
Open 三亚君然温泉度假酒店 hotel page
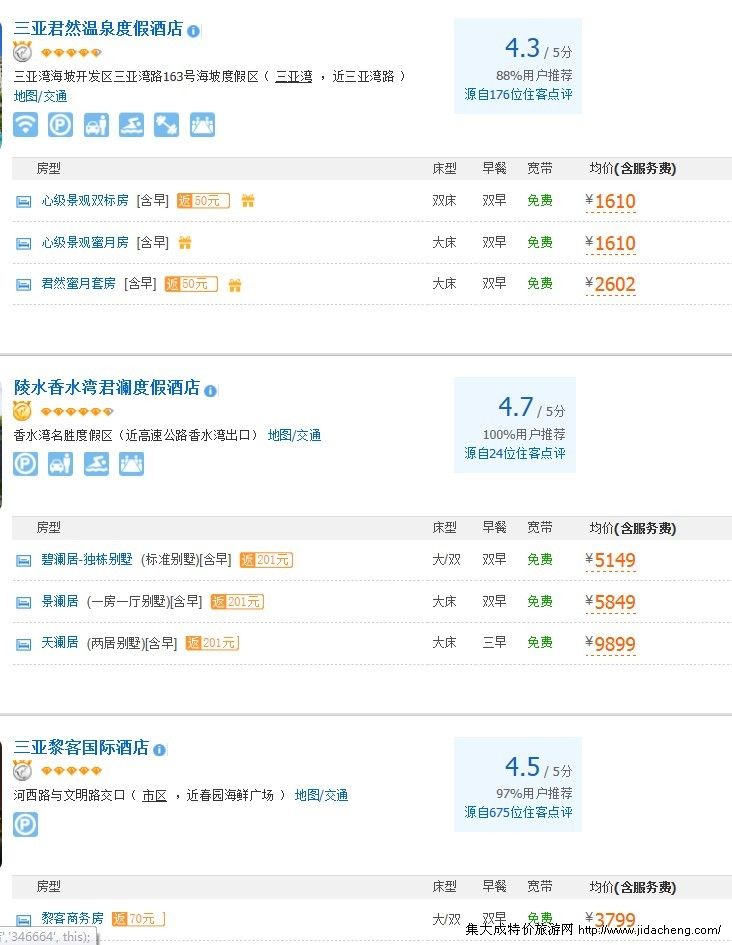tap(98, 29)
